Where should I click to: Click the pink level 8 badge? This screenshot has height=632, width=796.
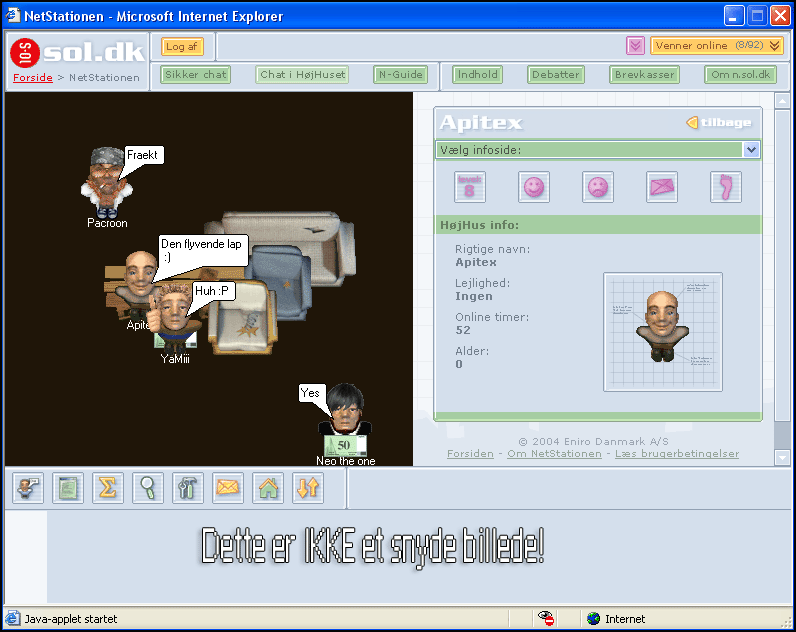(x=470, y=187)
